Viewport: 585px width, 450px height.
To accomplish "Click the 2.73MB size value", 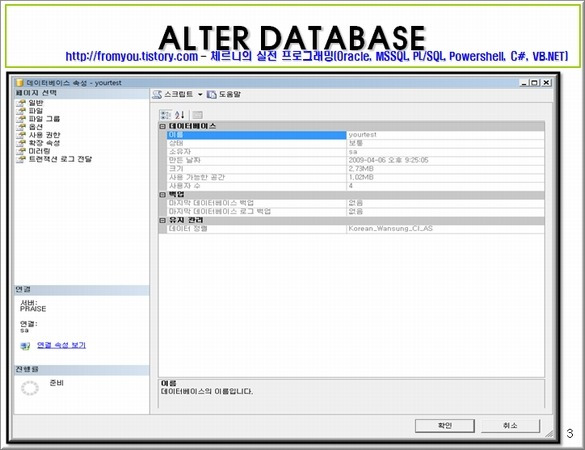I will coord(361,169).
